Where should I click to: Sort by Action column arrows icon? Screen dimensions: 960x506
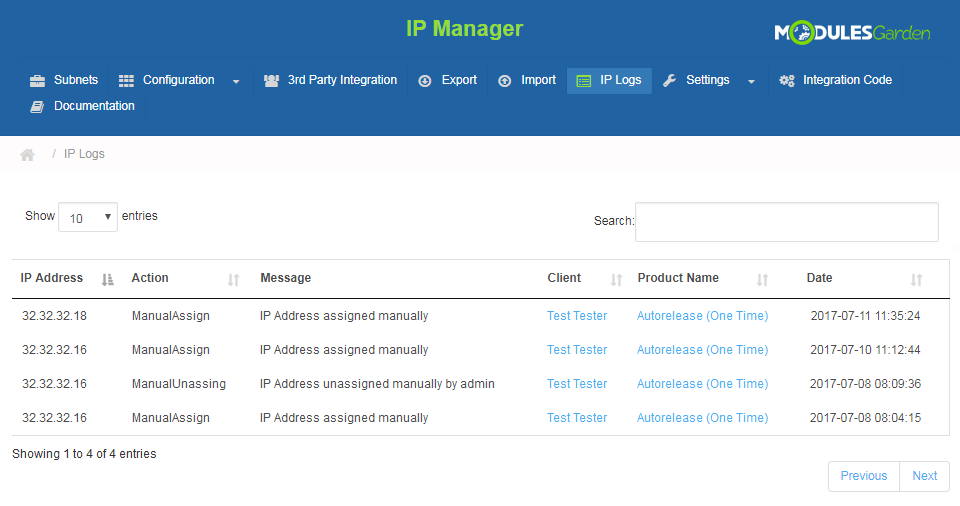click(233, 280)
